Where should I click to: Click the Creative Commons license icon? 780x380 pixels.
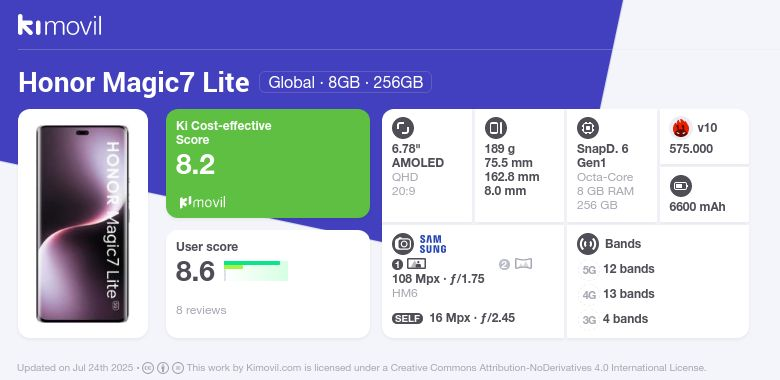tap(147, 368)
